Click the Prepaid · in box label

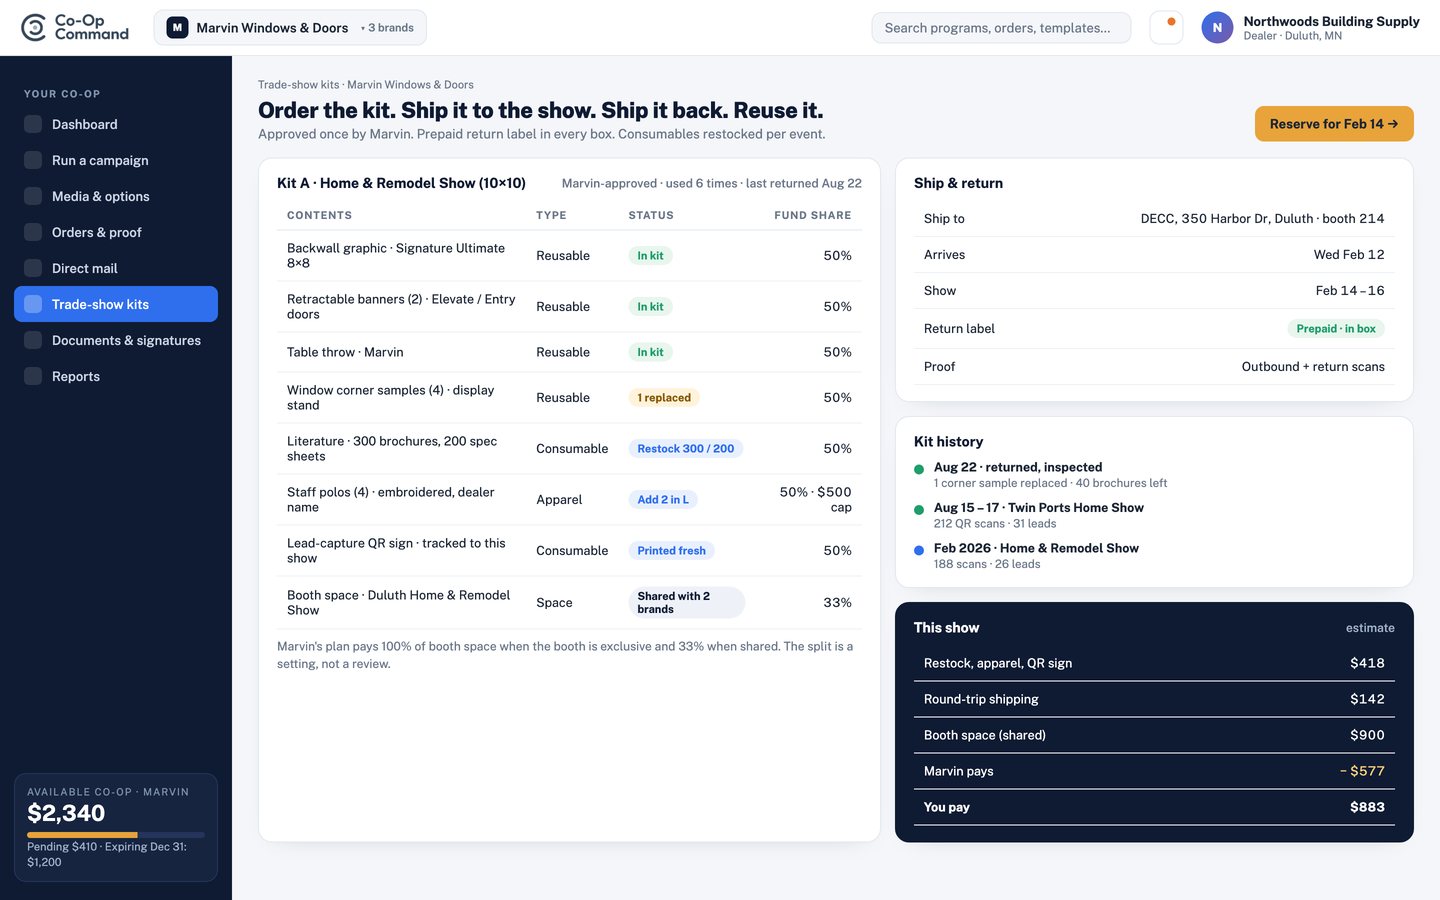pyautogui.click(x=1336, y=329)
